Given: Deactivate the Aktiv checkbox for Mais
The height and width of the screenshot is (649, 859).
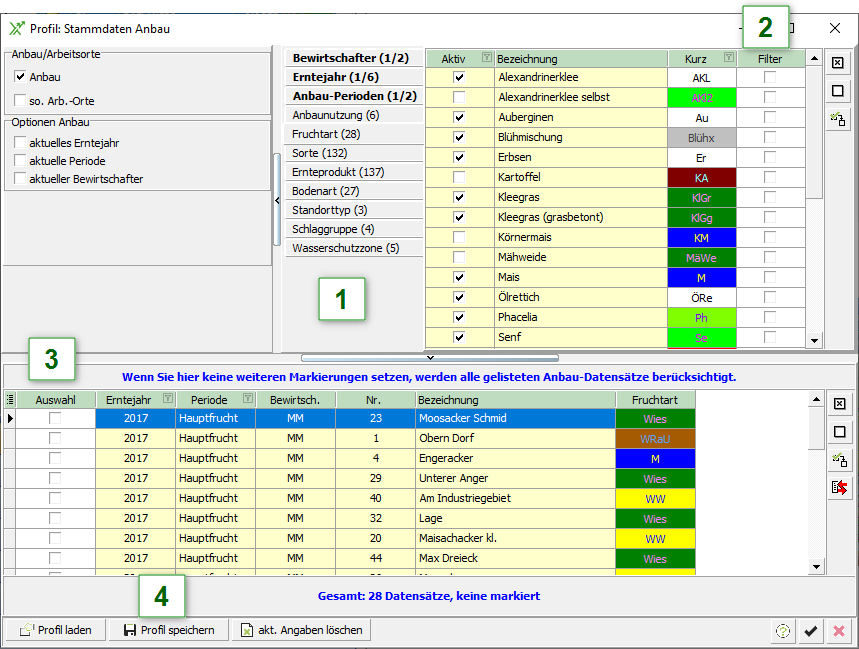Looking at the screenshot, I should click(x=459, y=277).
